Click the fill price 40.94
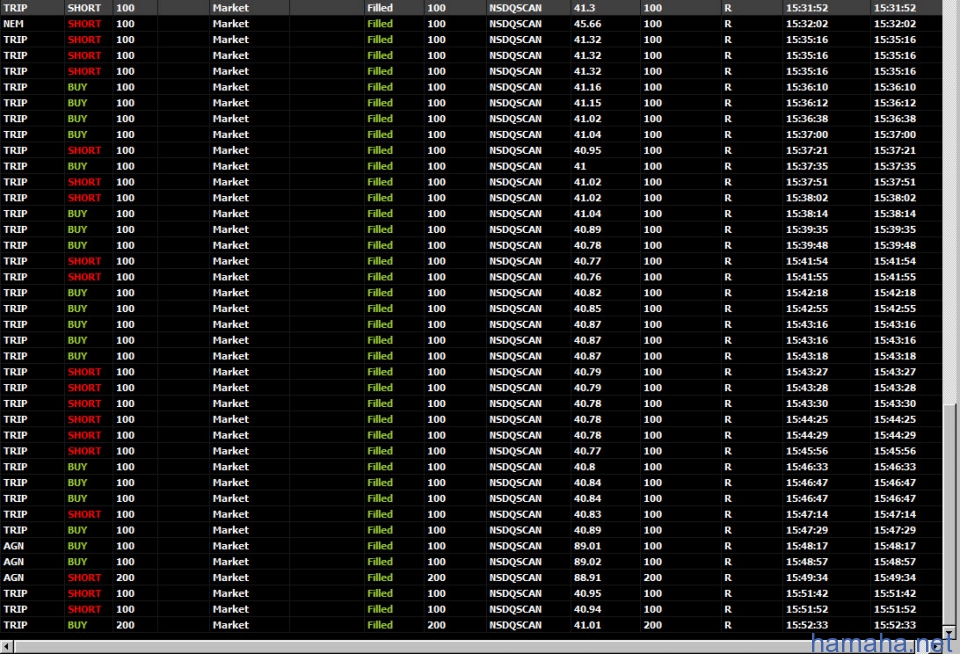This screenshot has width=960, height=654. tap(587, 609)
